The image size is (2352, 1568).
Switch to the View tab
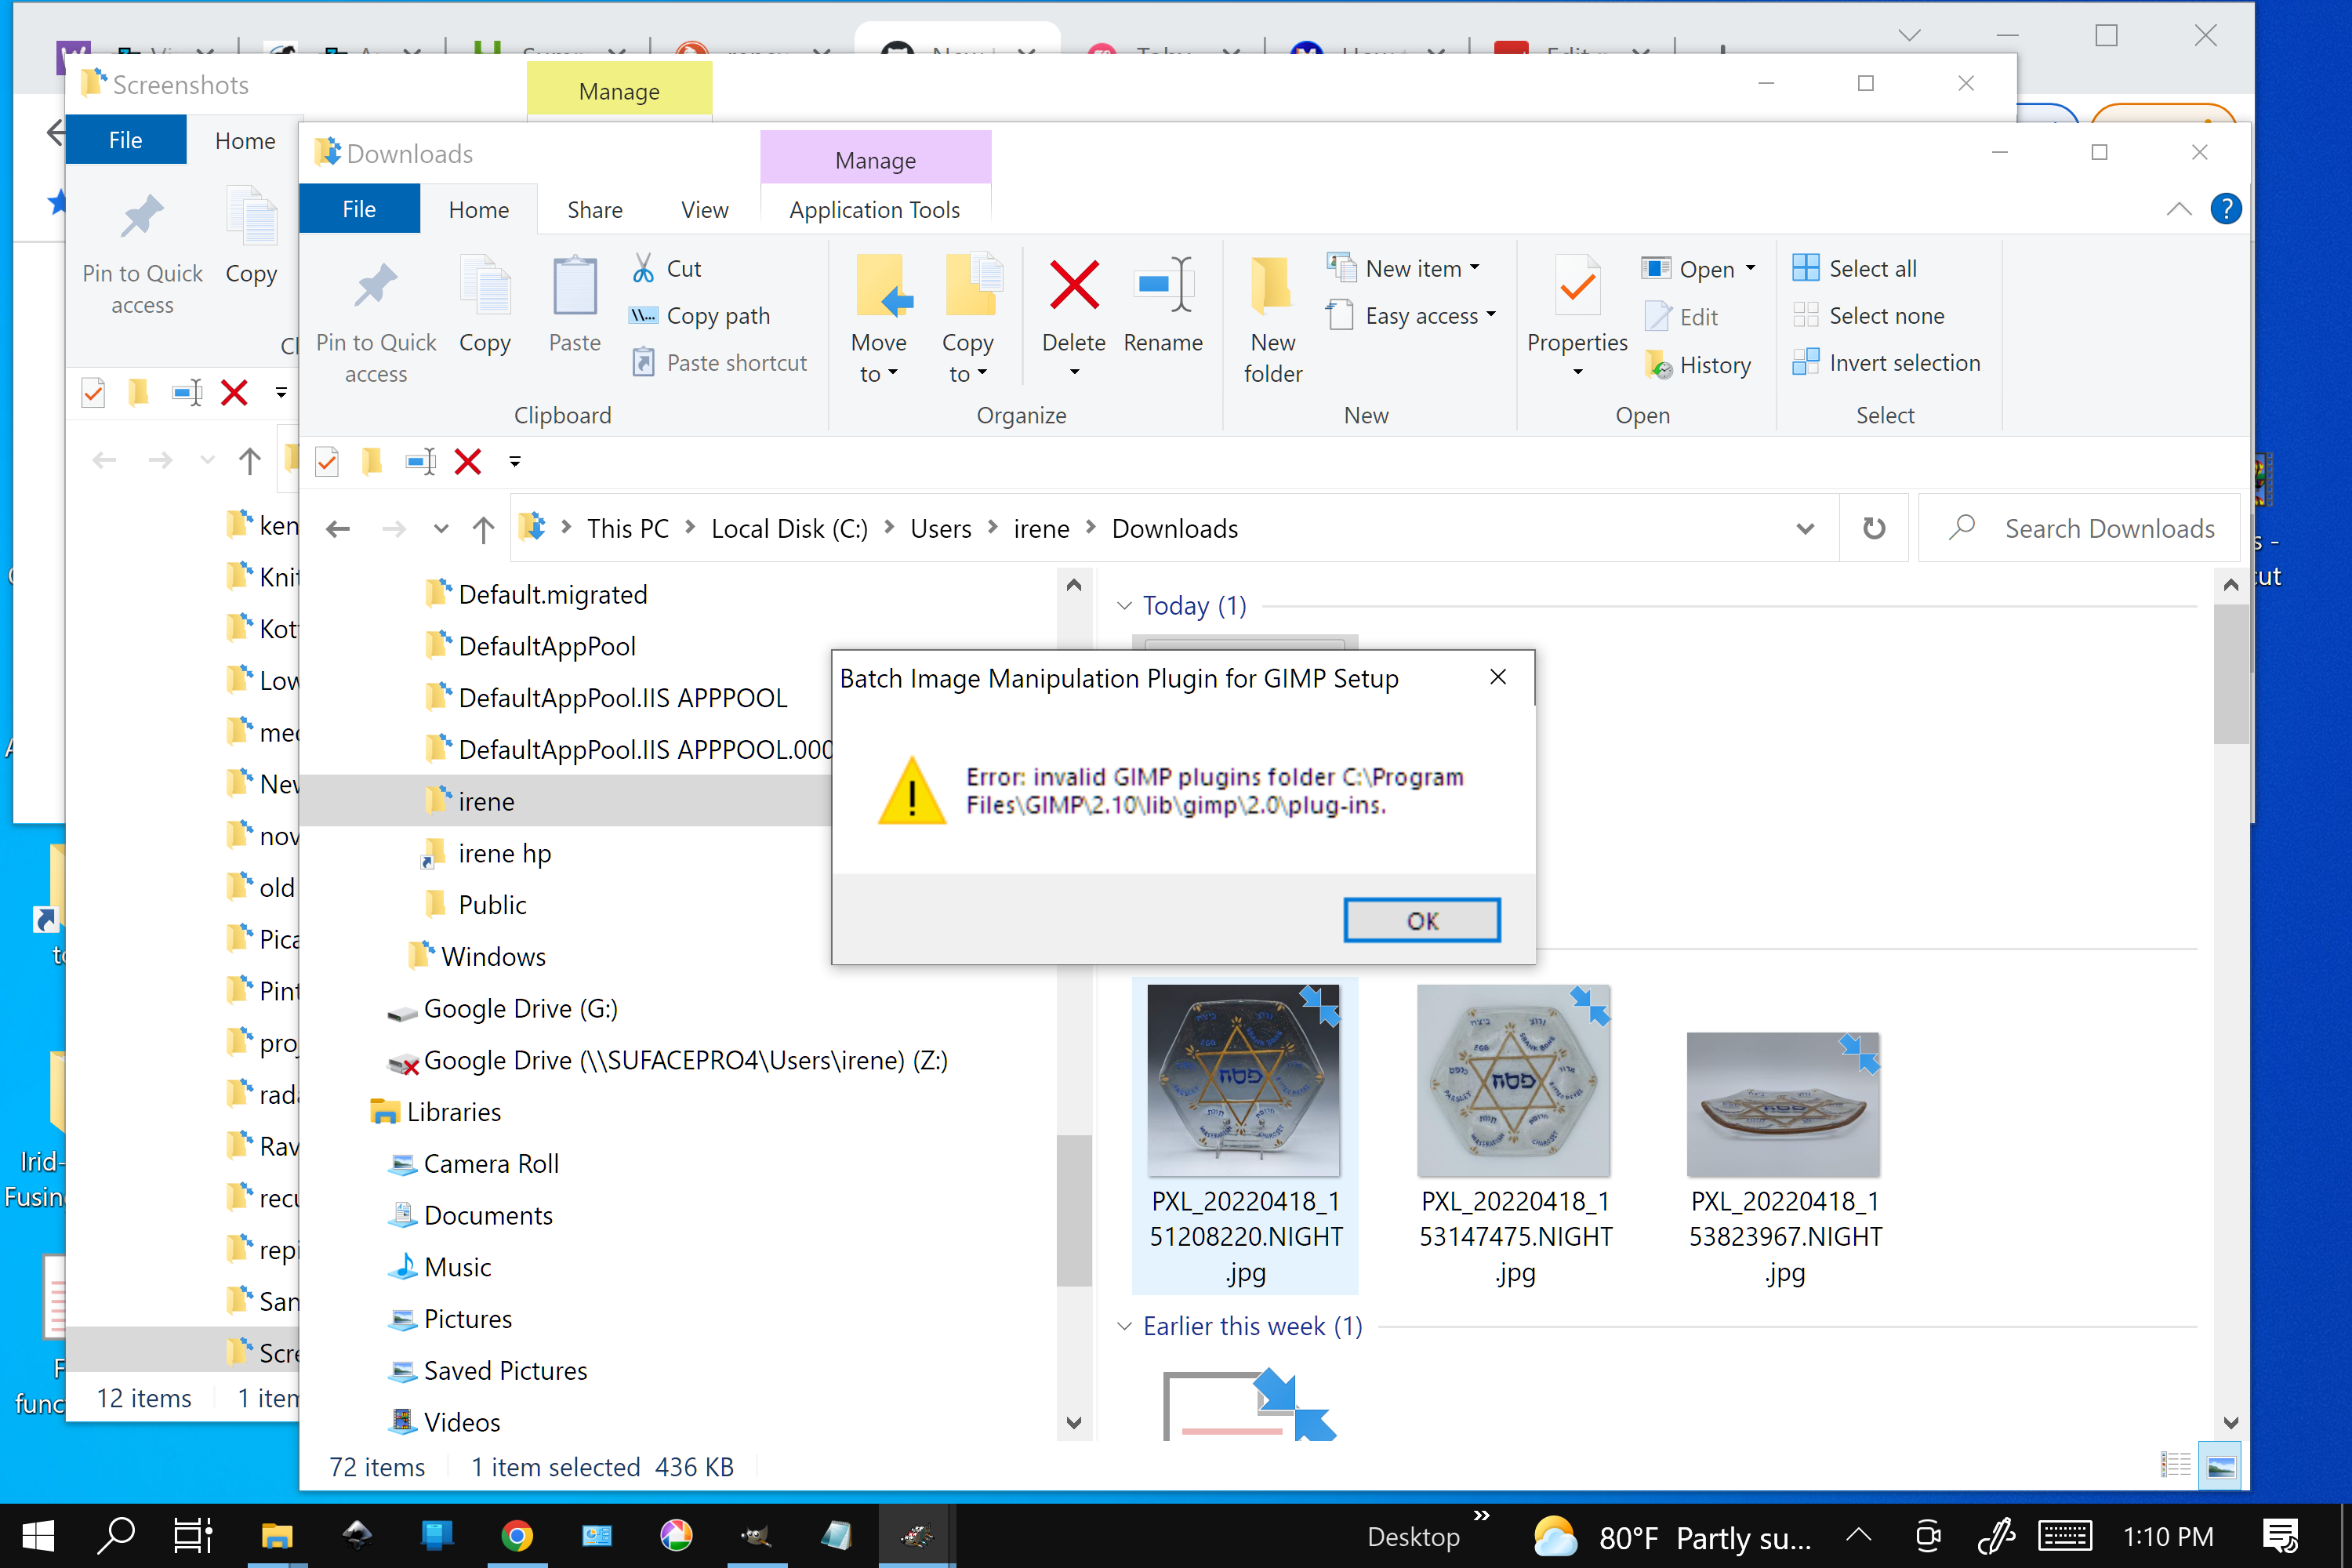[x=704, y=209]
